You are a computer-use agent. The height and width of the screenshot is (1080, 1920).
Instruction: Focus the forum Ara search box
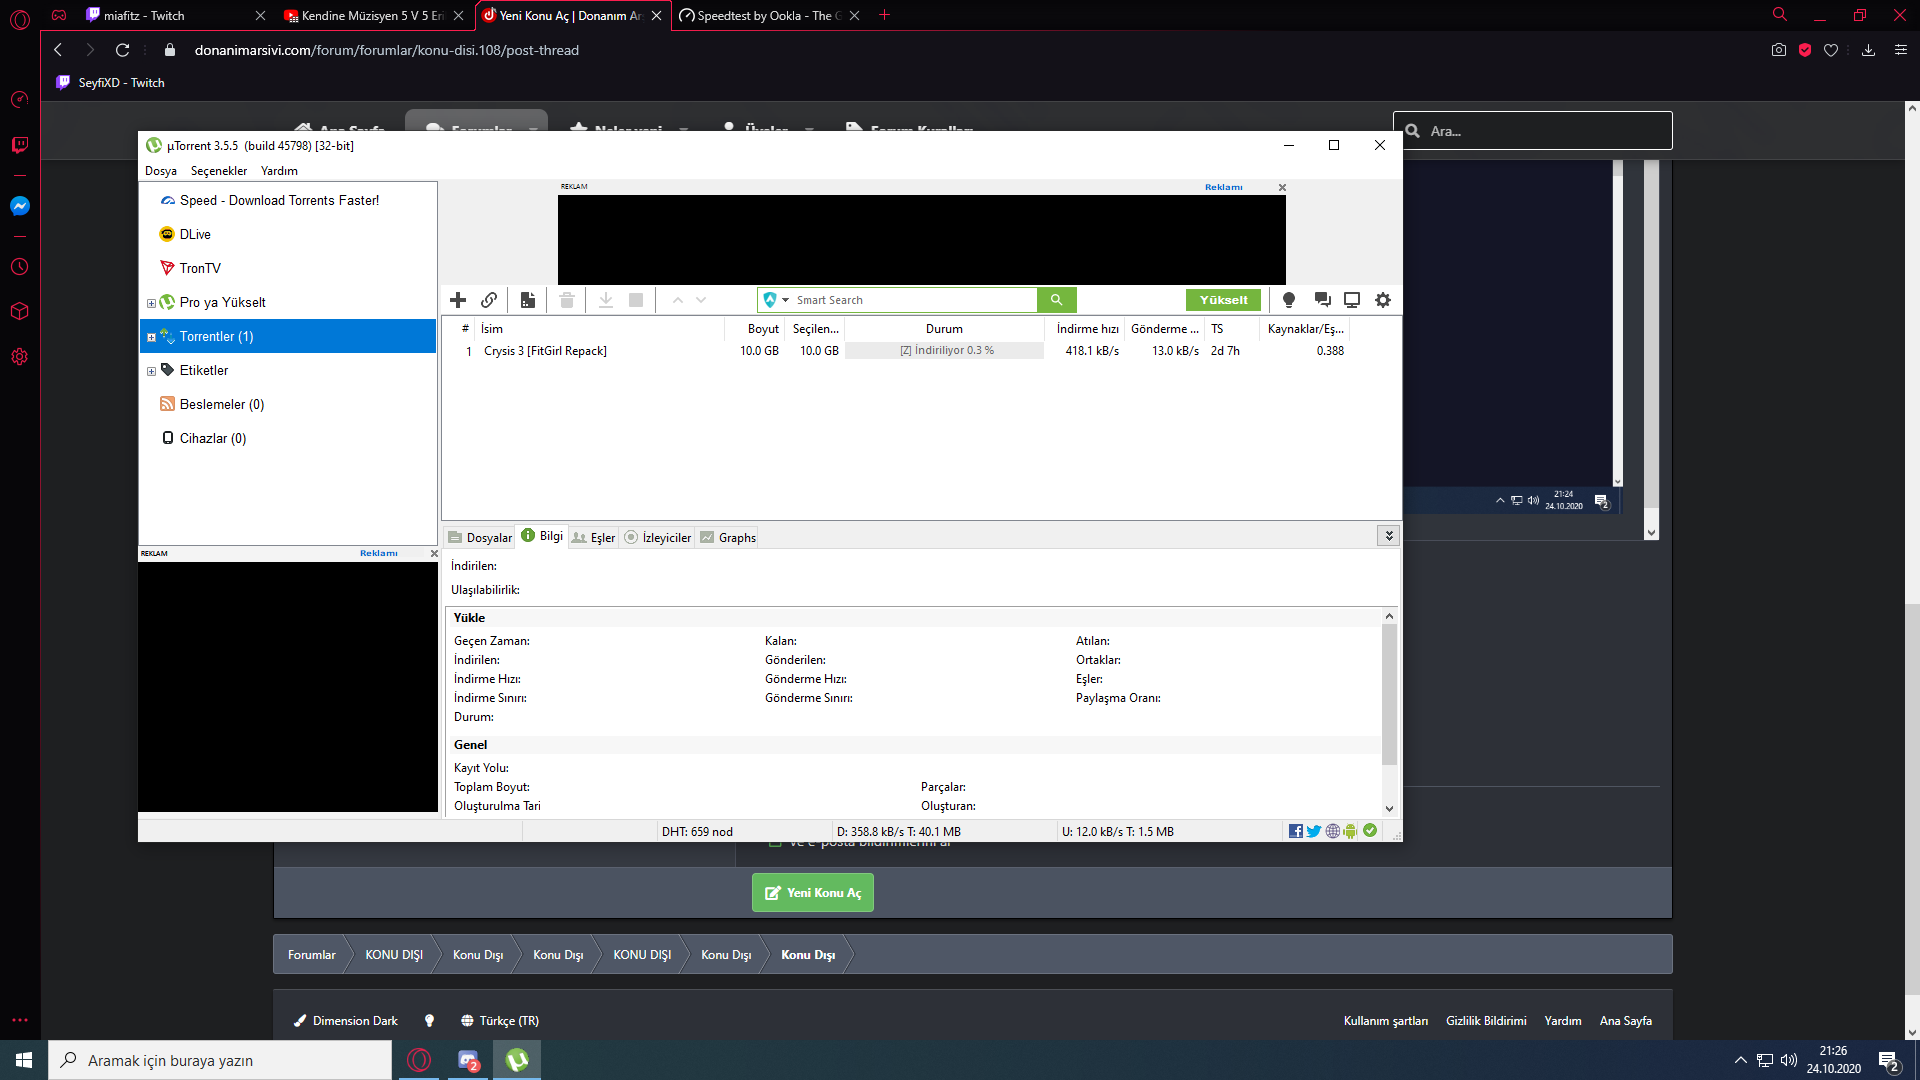pyautogui.click(x=1533, y=131)
